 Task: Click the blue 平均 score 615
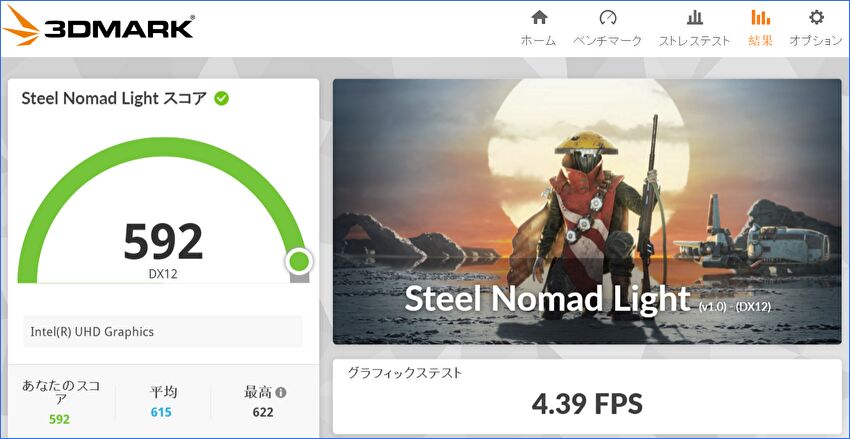tap(161, 412)
